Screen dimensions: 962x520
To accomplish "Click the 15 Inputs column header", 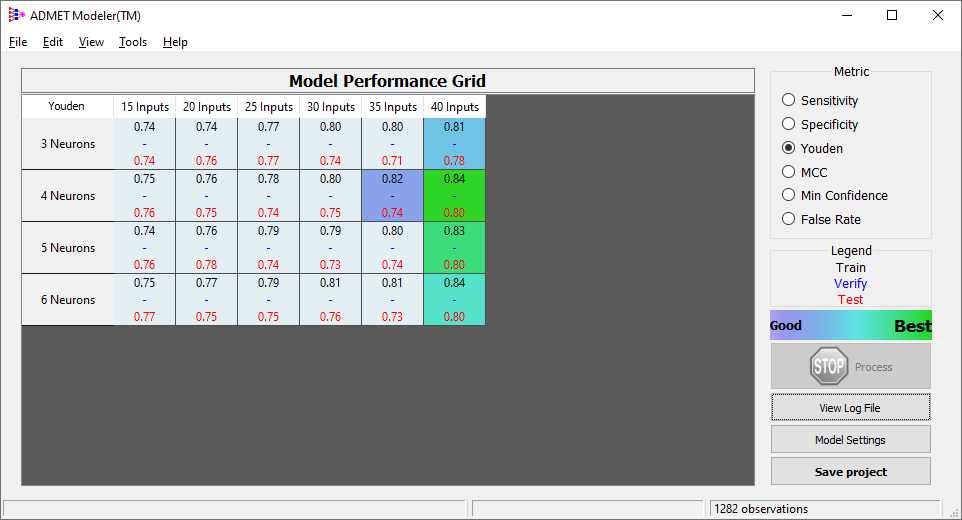I will [x=145, y=106].
